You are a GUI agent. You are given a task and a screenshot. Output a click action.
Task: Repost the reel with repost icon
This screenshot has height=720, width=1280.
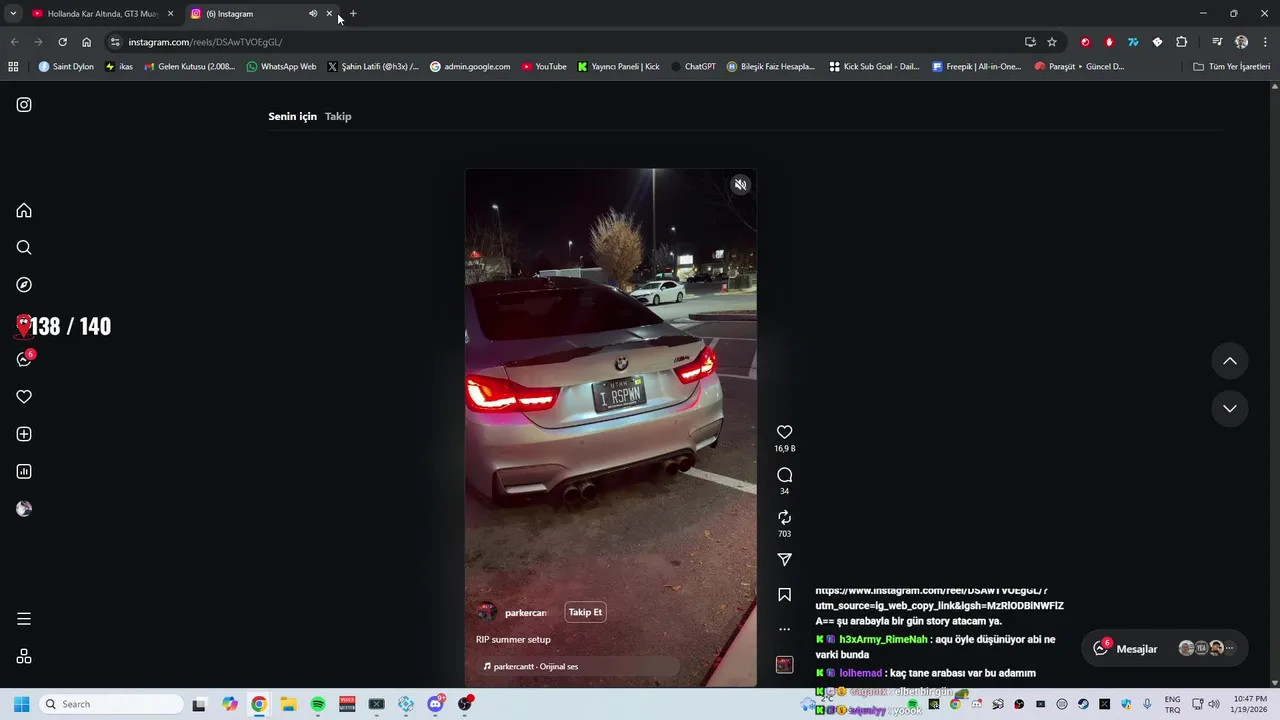pos(784,517)
